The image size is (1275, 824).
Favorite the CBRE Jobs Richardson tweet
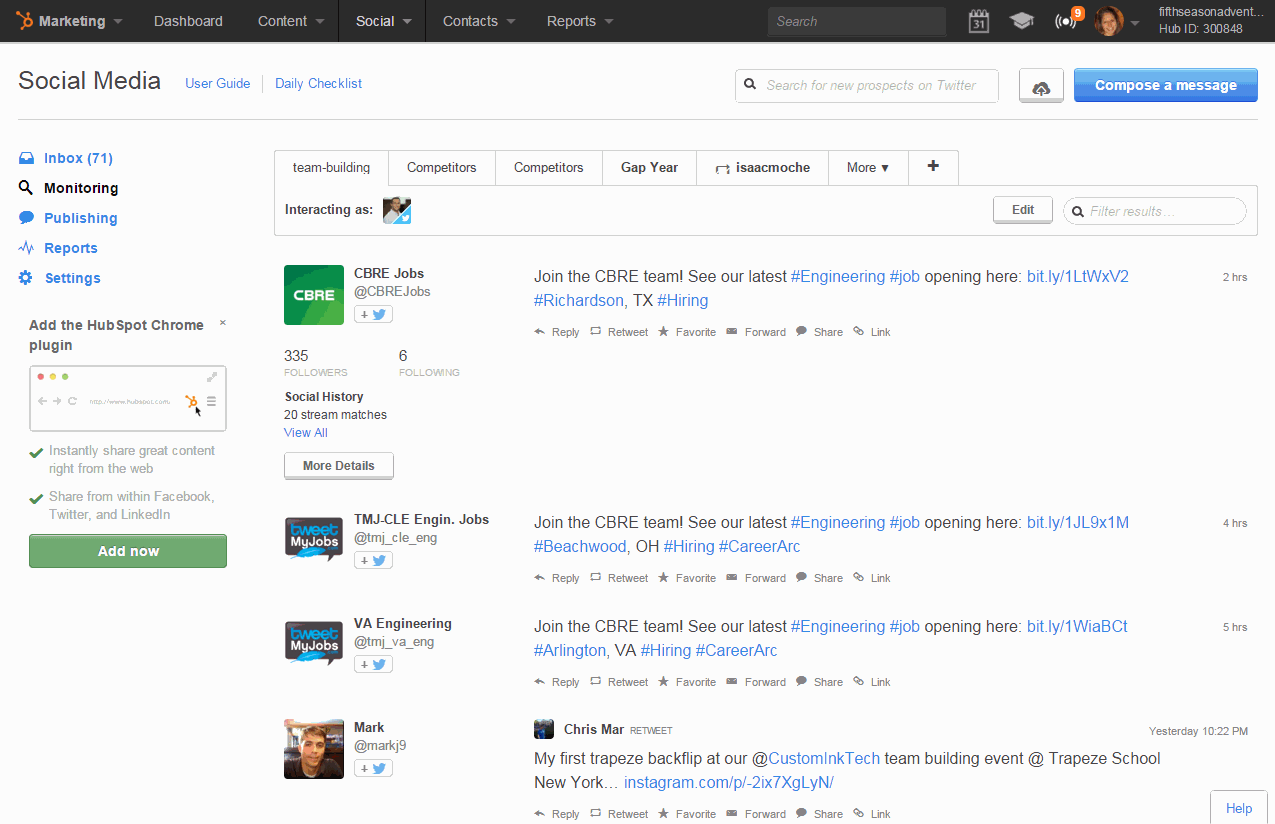click(687, 332)
